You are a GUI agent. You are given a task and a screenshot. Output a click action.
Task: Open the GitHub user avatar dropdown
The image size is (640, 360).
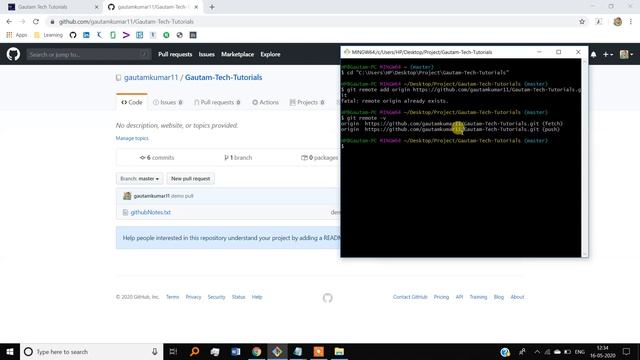point(626,54)
